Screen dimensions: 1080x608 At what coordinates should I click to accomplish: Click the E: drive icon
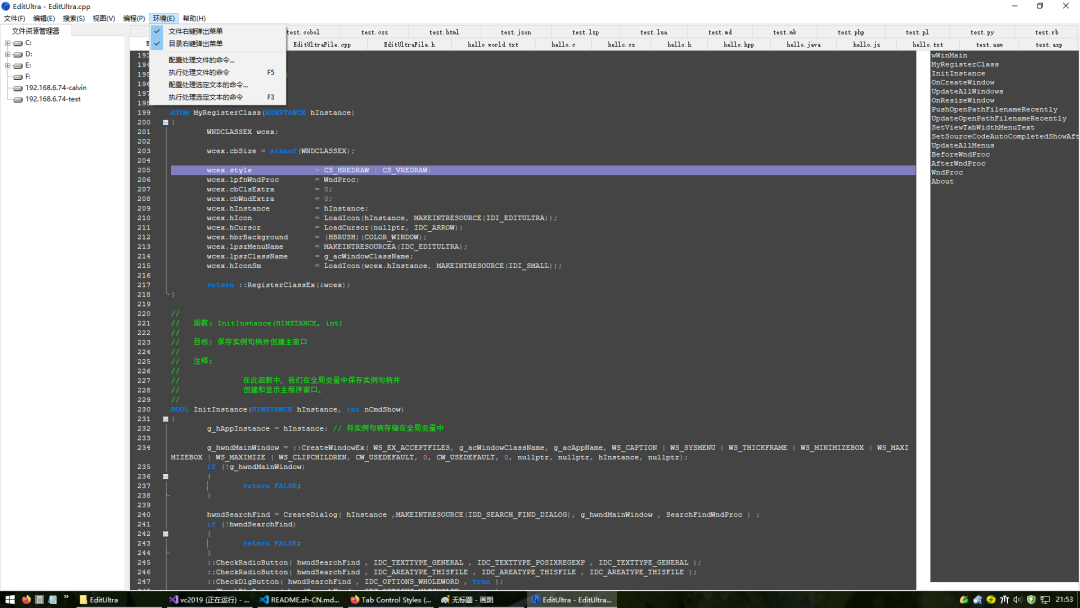click(18, 65)
